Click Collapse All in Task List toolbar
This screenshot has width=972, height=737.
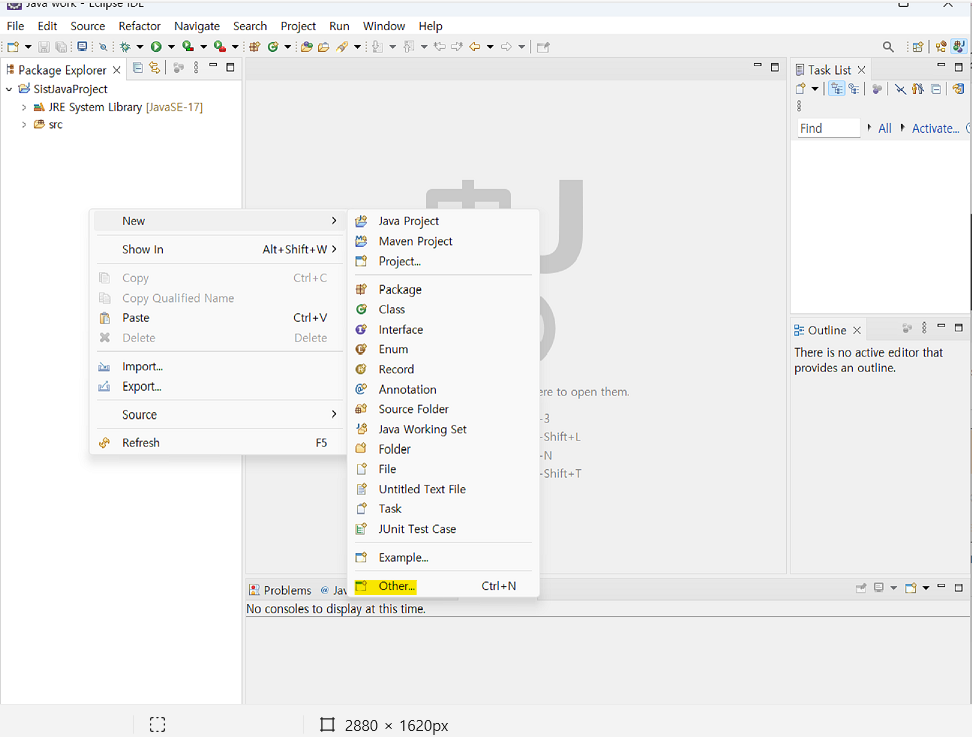[936, 89]
